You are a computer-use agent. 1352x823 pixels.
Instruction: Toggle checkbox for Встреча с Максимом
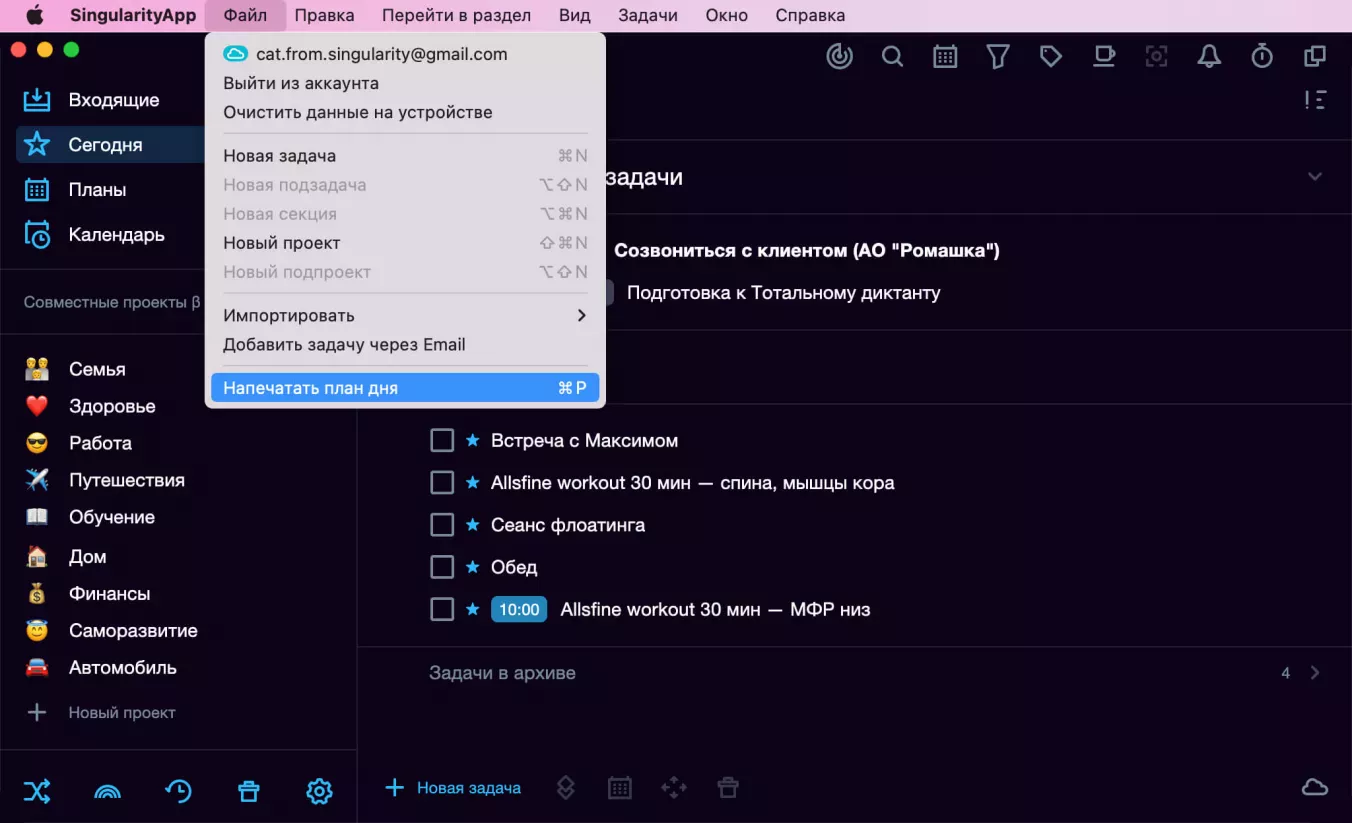click(442, 440)
